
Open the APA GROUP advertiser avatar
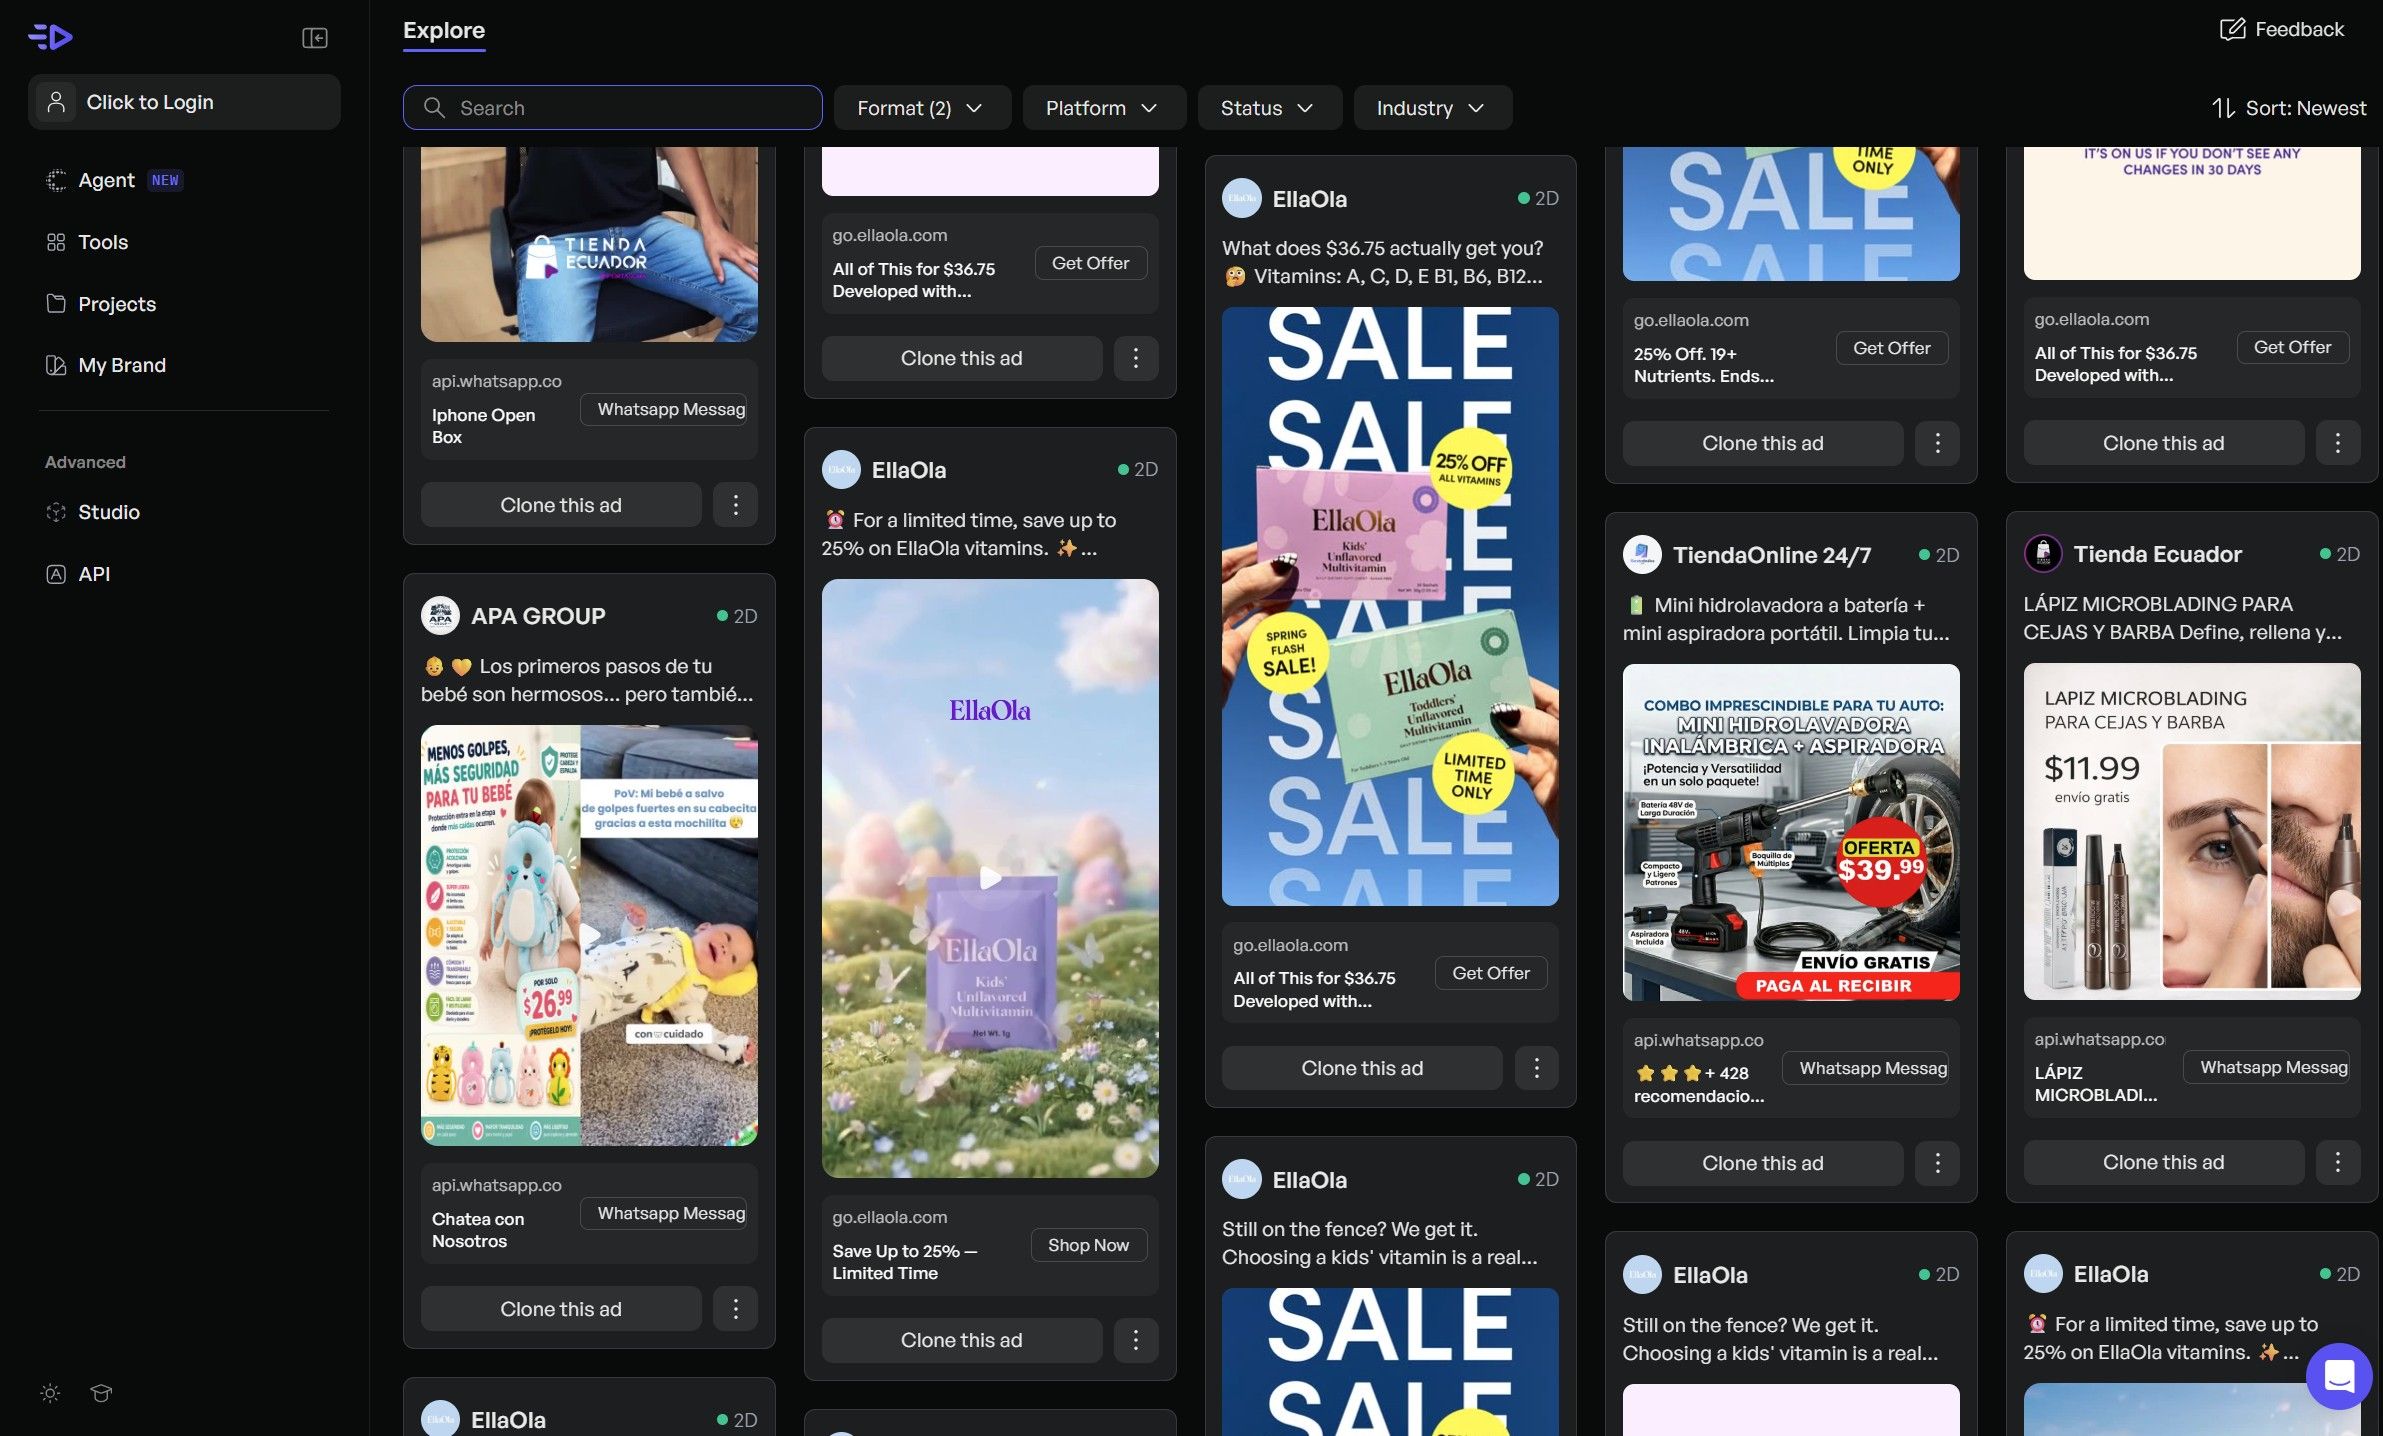point(440,616)
